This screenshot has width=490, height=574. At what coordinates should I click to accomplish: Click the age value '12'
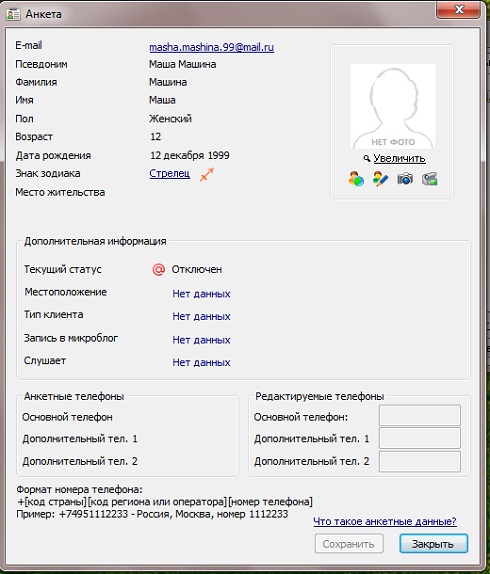pyautogui.click(x=156, y=137)
